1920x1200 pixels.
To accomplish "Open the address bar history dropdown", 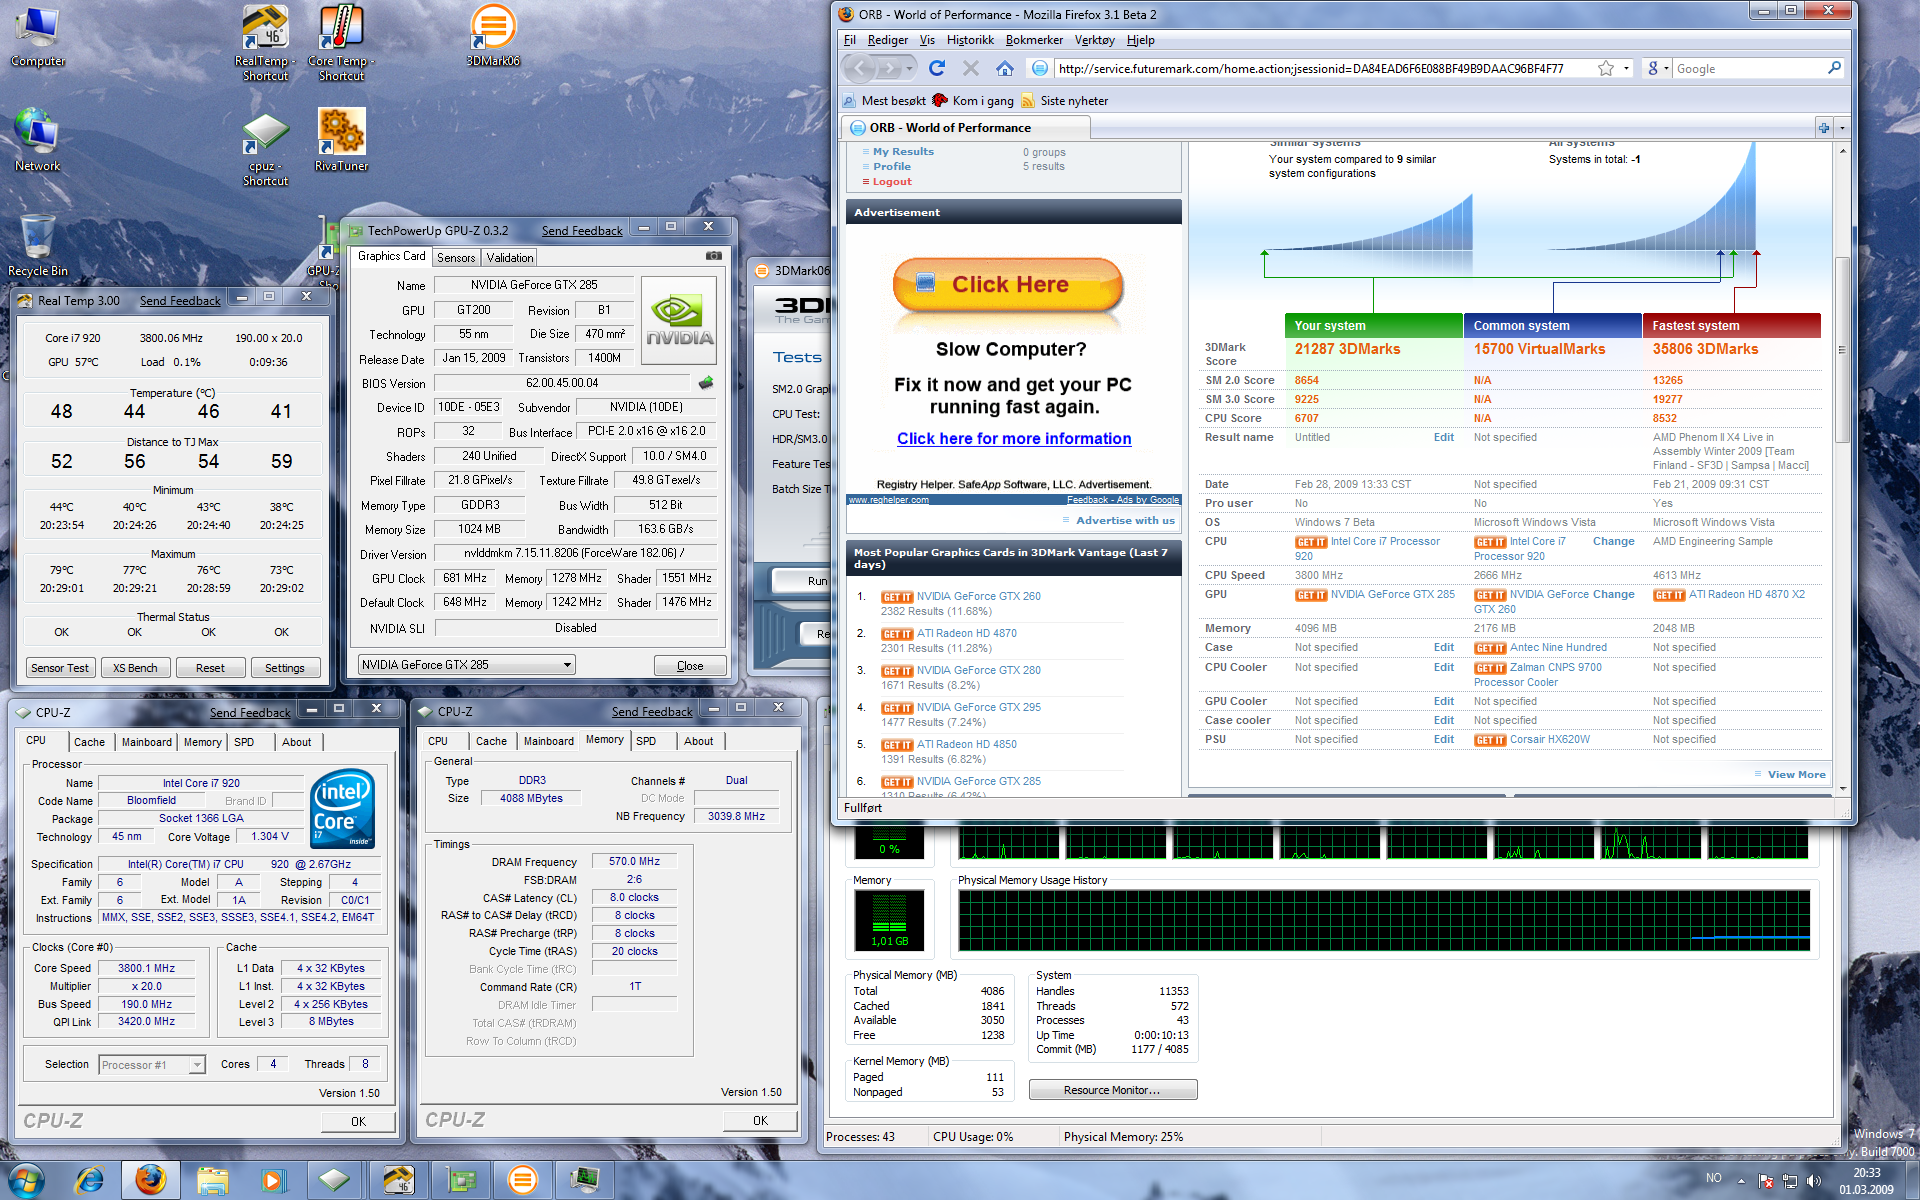I will coord(1626,68).
